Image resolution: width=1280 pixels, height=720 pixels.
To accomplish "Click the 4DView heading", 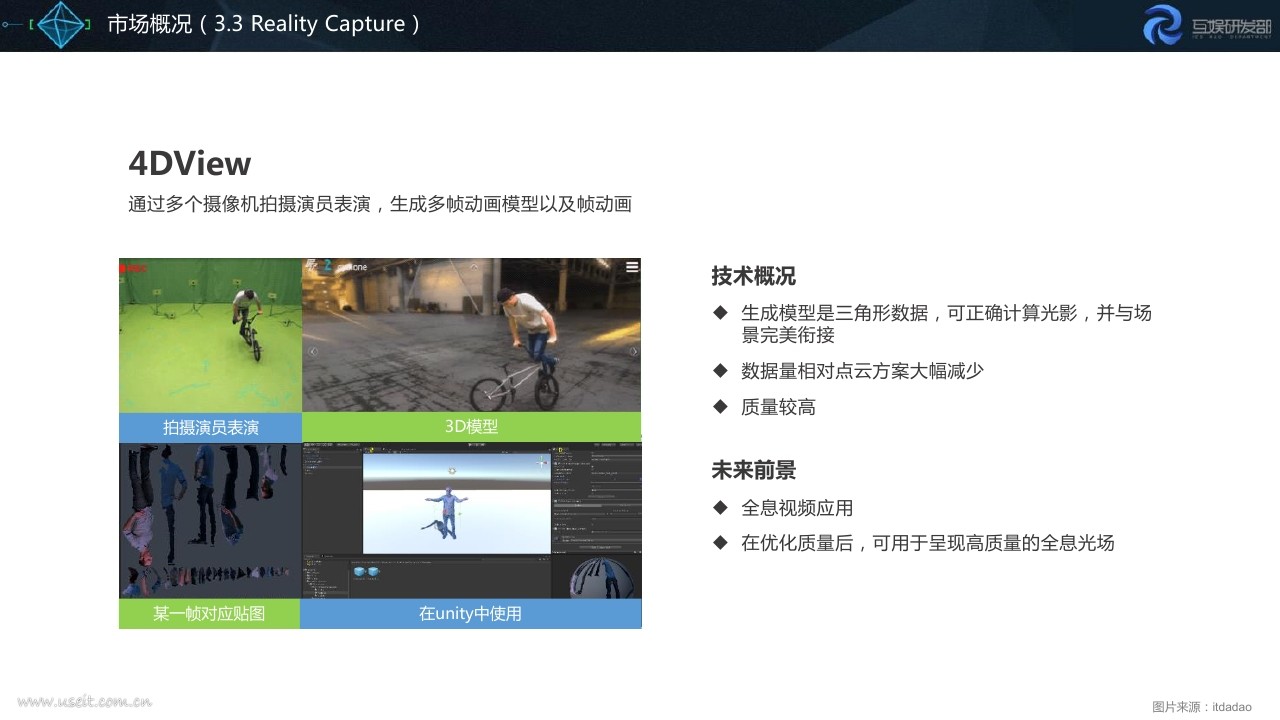I will point(190,164).
